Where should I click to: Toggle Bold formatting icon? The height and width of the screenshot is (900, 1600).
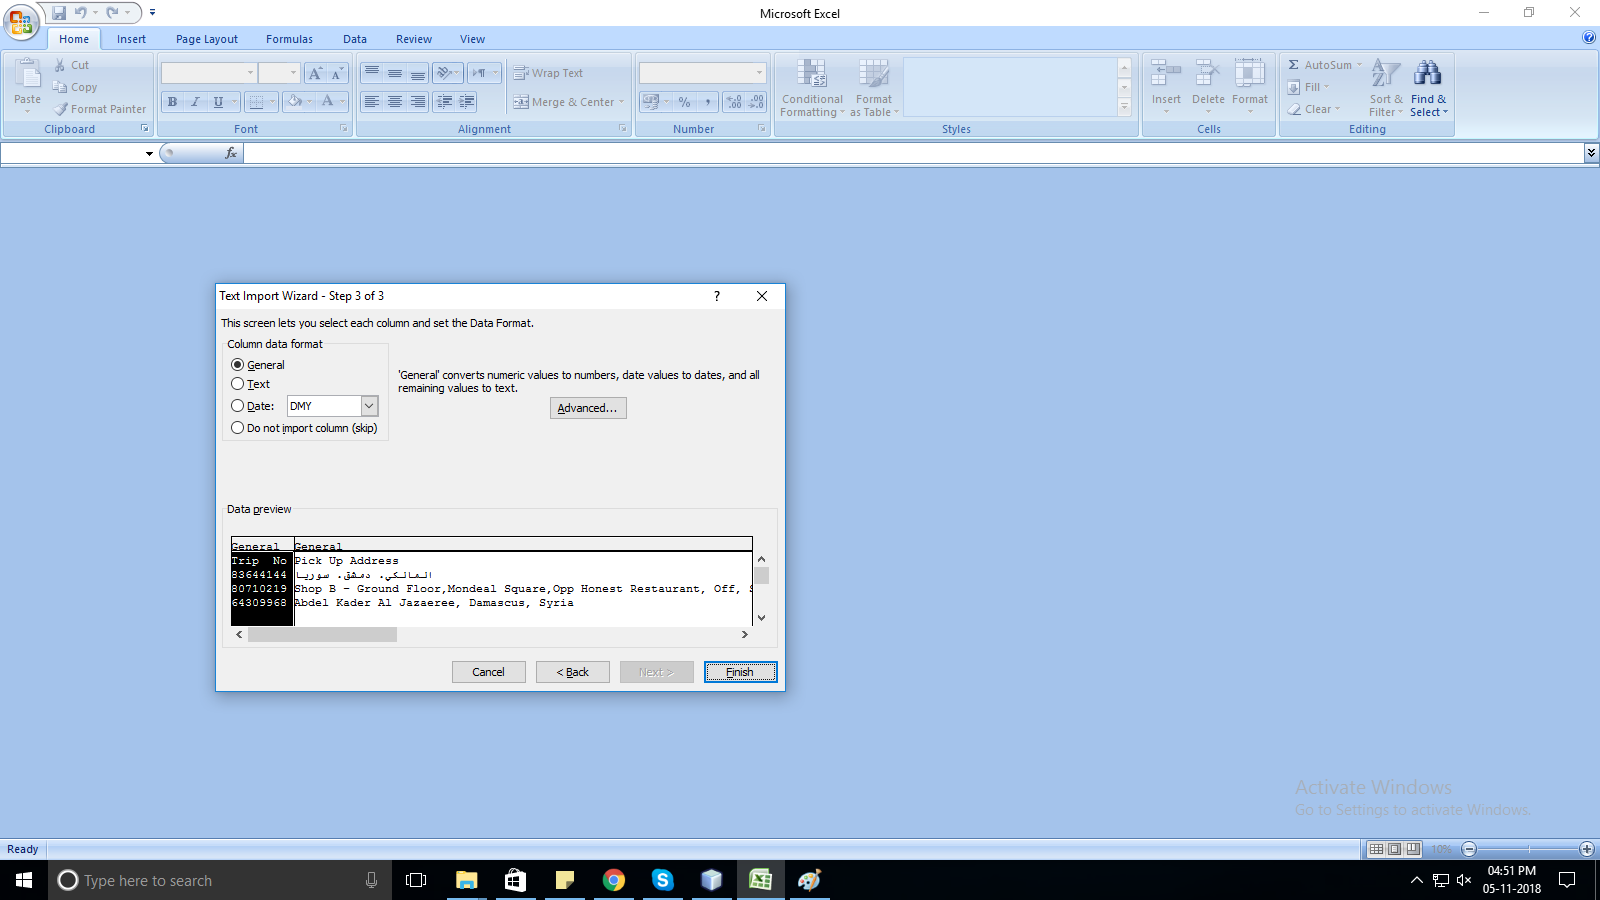click(172, 102)
